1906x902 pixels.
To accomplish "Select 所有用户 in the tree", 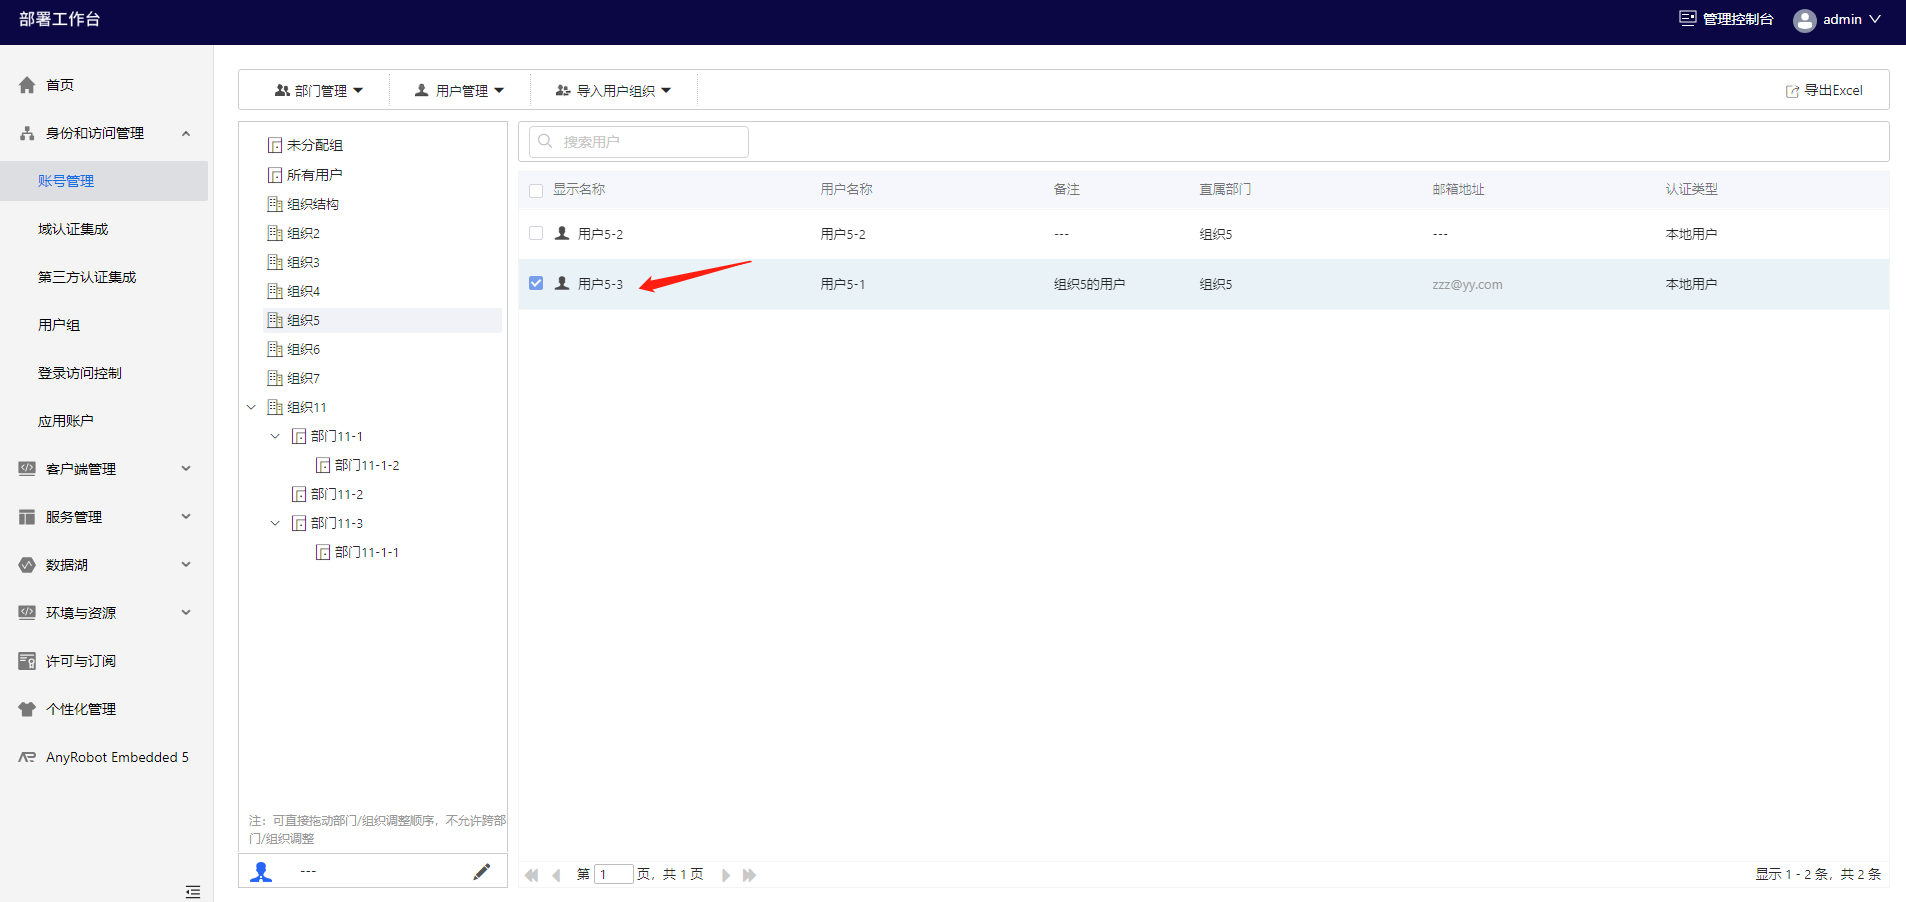I will tap(314, 175).
